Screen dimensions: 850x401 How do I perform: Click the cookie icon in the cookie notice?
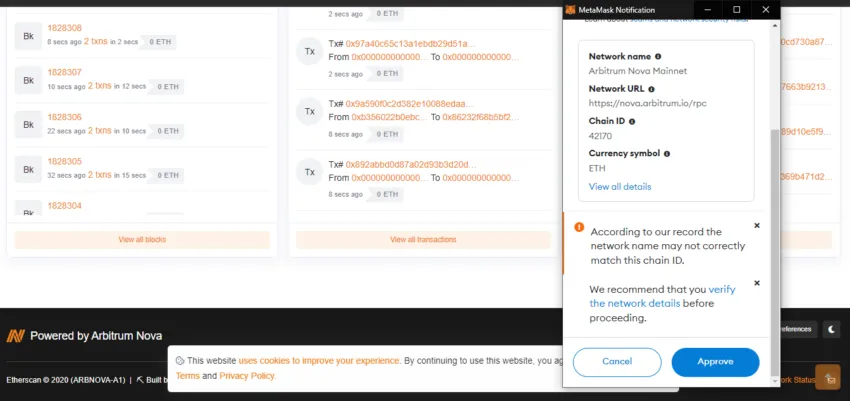[180, 361]
